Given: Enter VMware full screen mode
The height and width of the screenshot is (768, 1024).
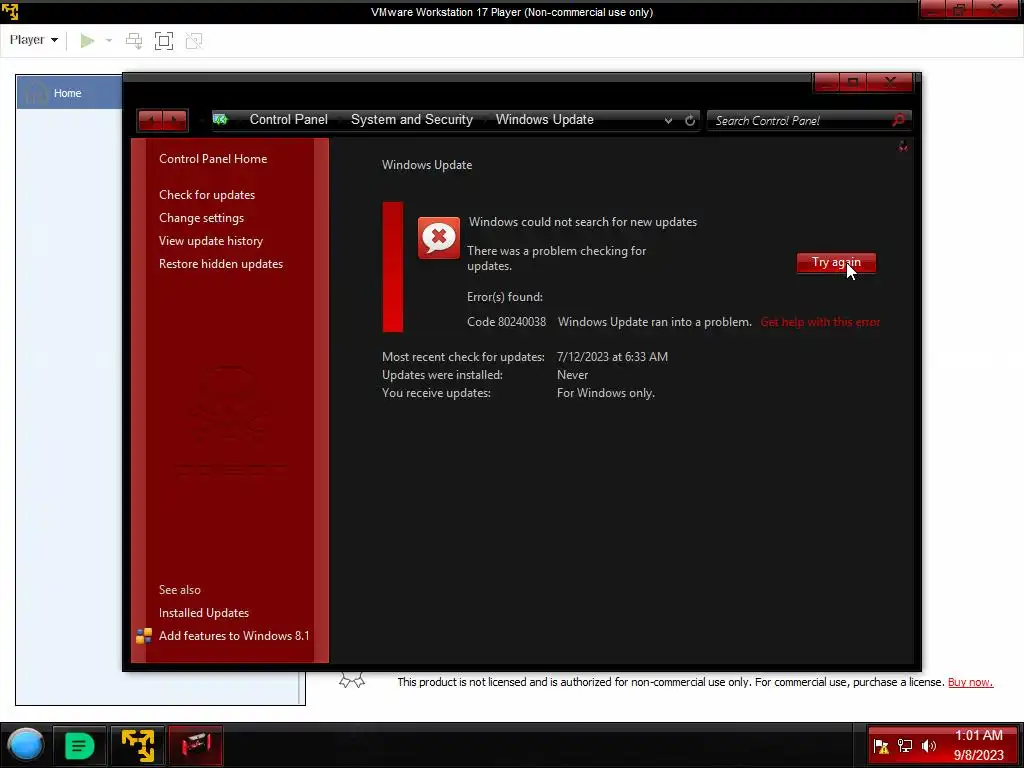Looking at the screenshot, I should [x=164, y=41].
